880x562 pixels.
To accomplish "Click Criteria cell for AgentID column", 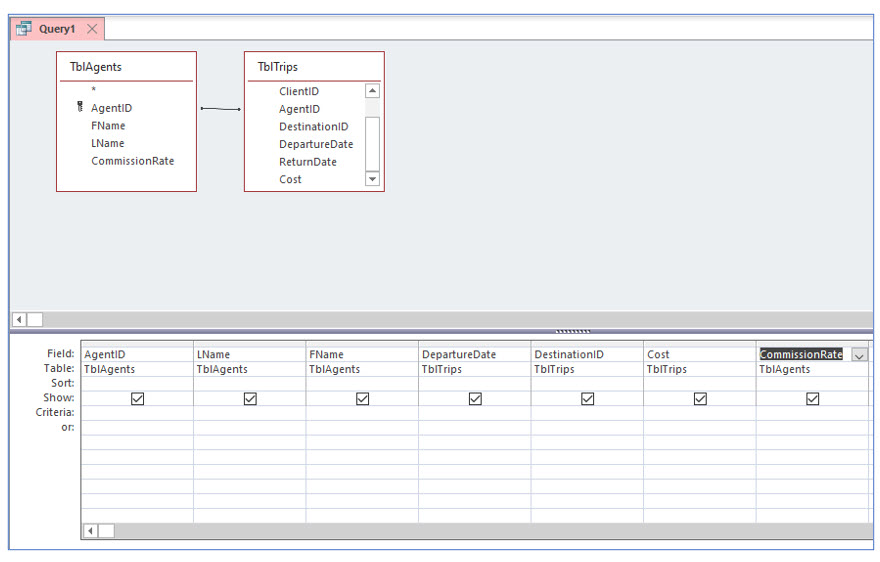I will coord(138,413).
